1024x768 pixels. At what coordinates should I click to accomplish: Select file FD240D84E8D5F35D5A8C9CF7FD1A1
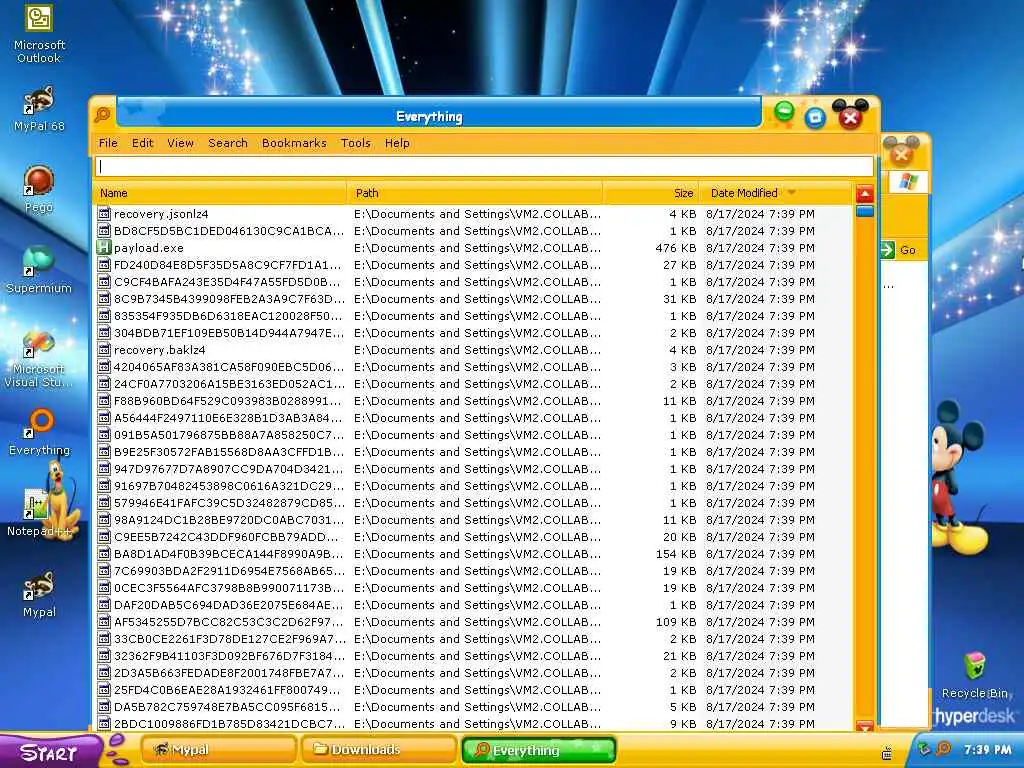(x=473, y=264)
